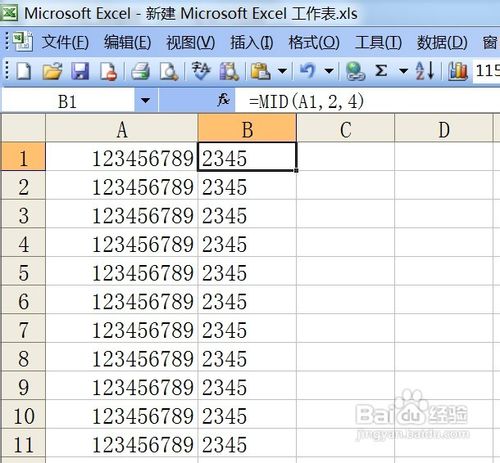Click empty cell D3

(x=443, y=214)
